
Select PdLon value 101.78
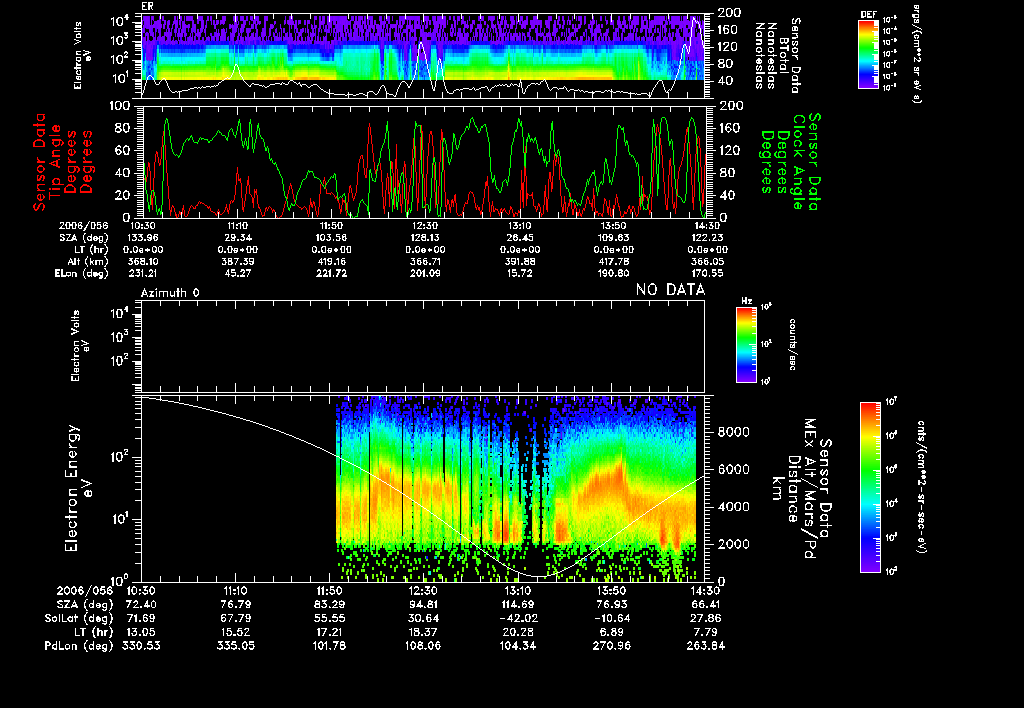click(330, 645)
